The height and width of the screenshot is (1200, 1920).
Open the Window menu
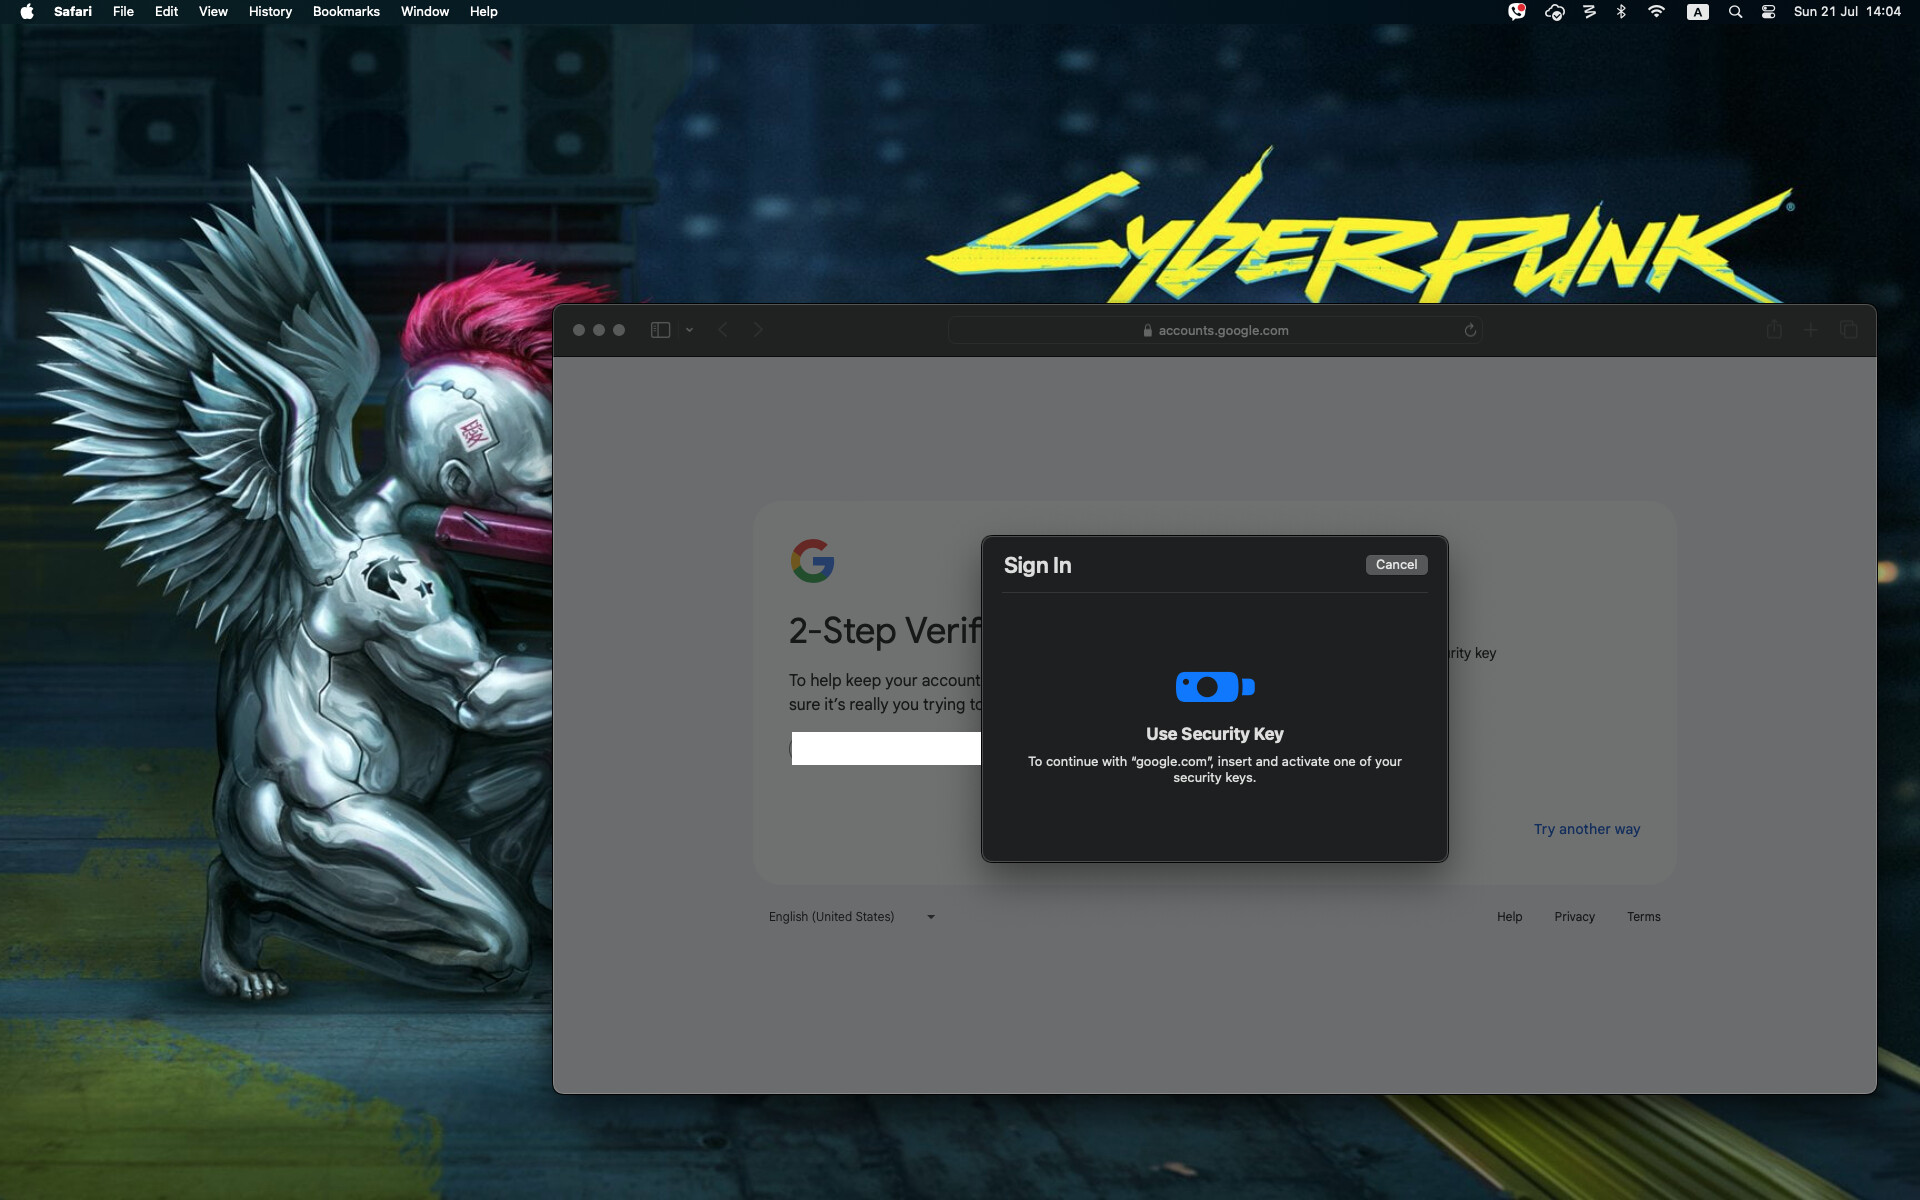pos(425,12)
